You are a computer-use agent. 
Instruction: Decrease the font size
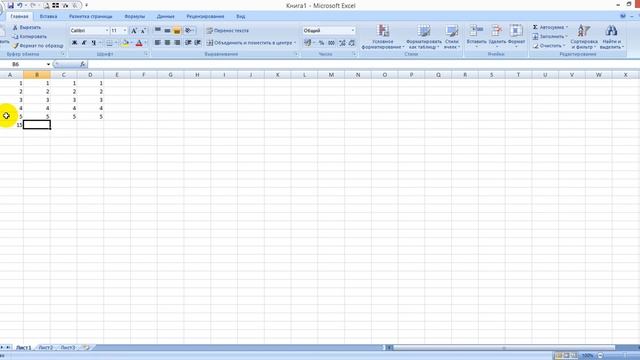[143, 31]
